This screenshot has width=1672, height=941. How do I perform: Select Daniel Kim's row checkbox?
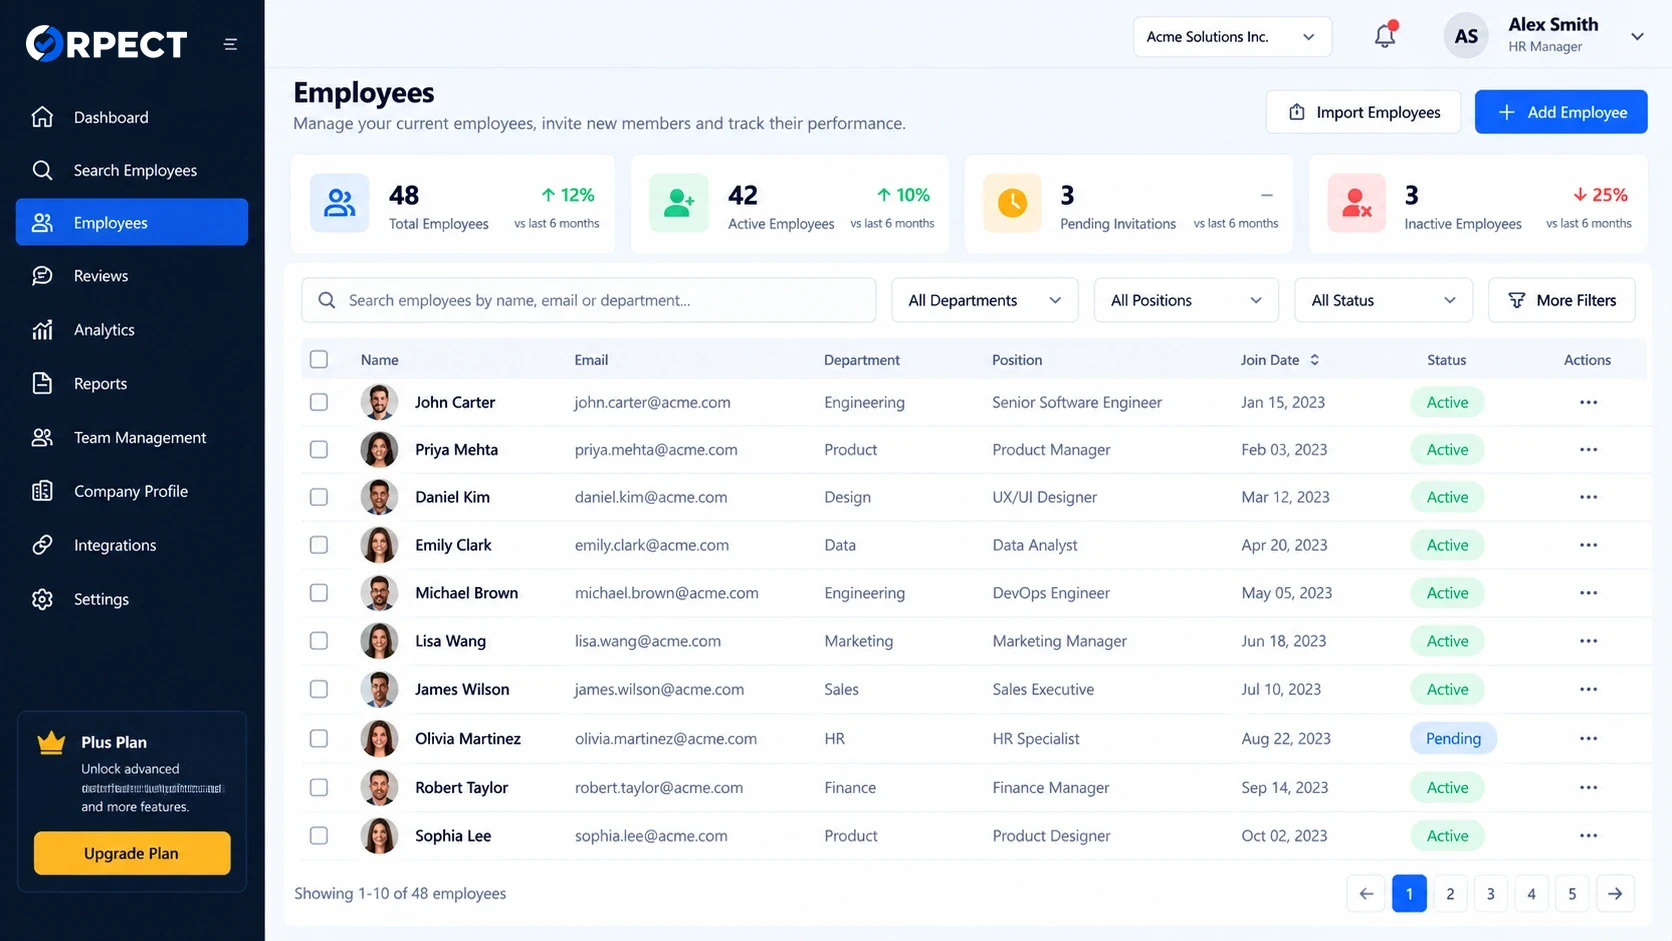(319, 497)
